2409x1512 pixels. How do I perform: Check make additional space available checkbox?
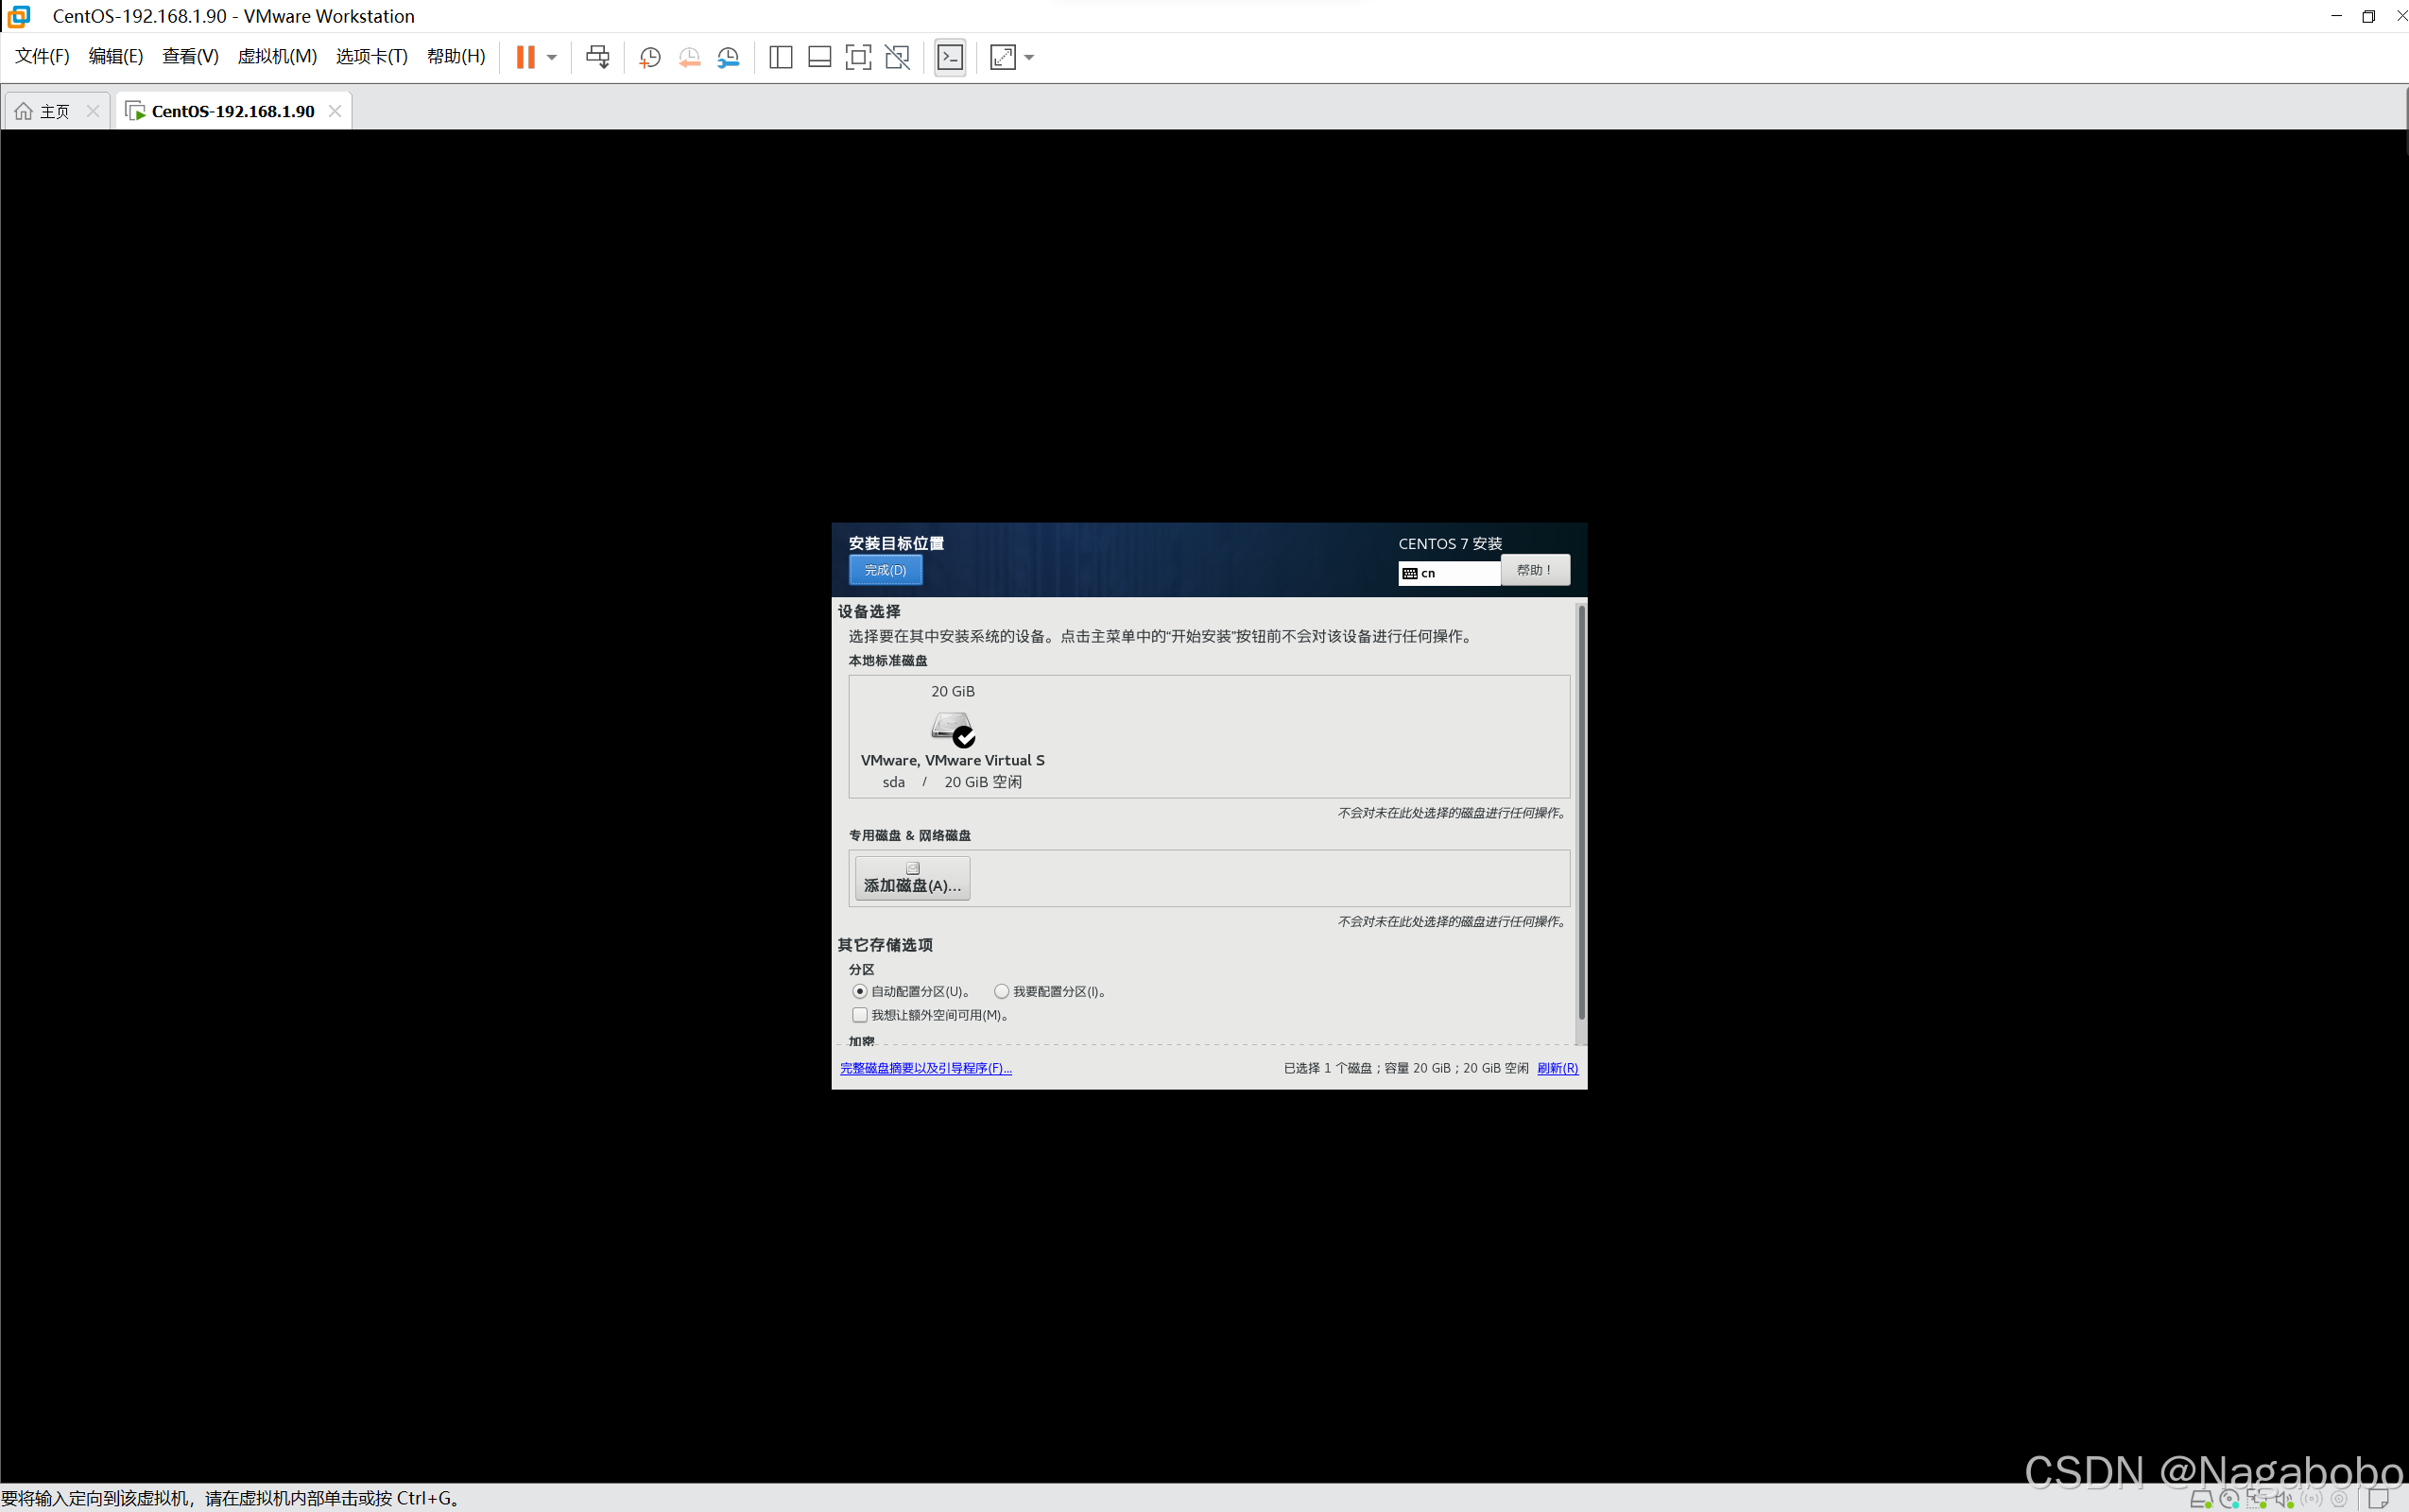click(x=860, y=1015)
